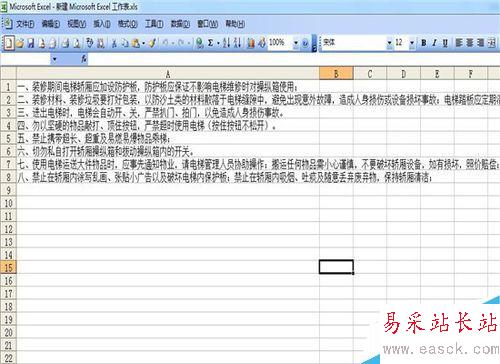Open the 帮助(H) menu
Image resolution: width=500 pixels, height=364 pixels.
(235, 24)
